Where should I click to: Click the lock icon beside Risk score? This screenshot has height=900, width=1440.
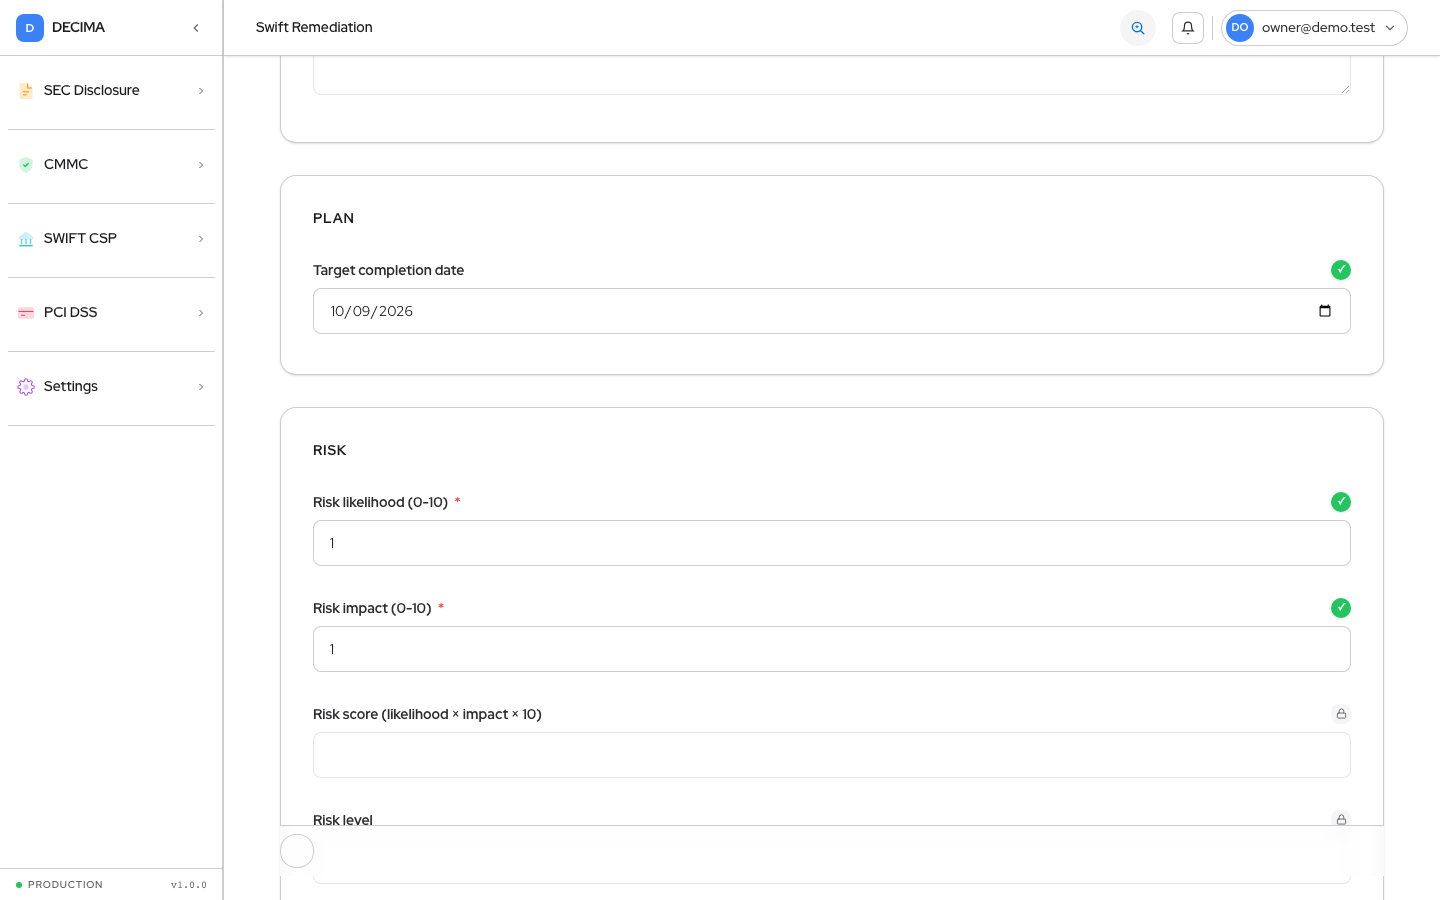(1341, 714)
